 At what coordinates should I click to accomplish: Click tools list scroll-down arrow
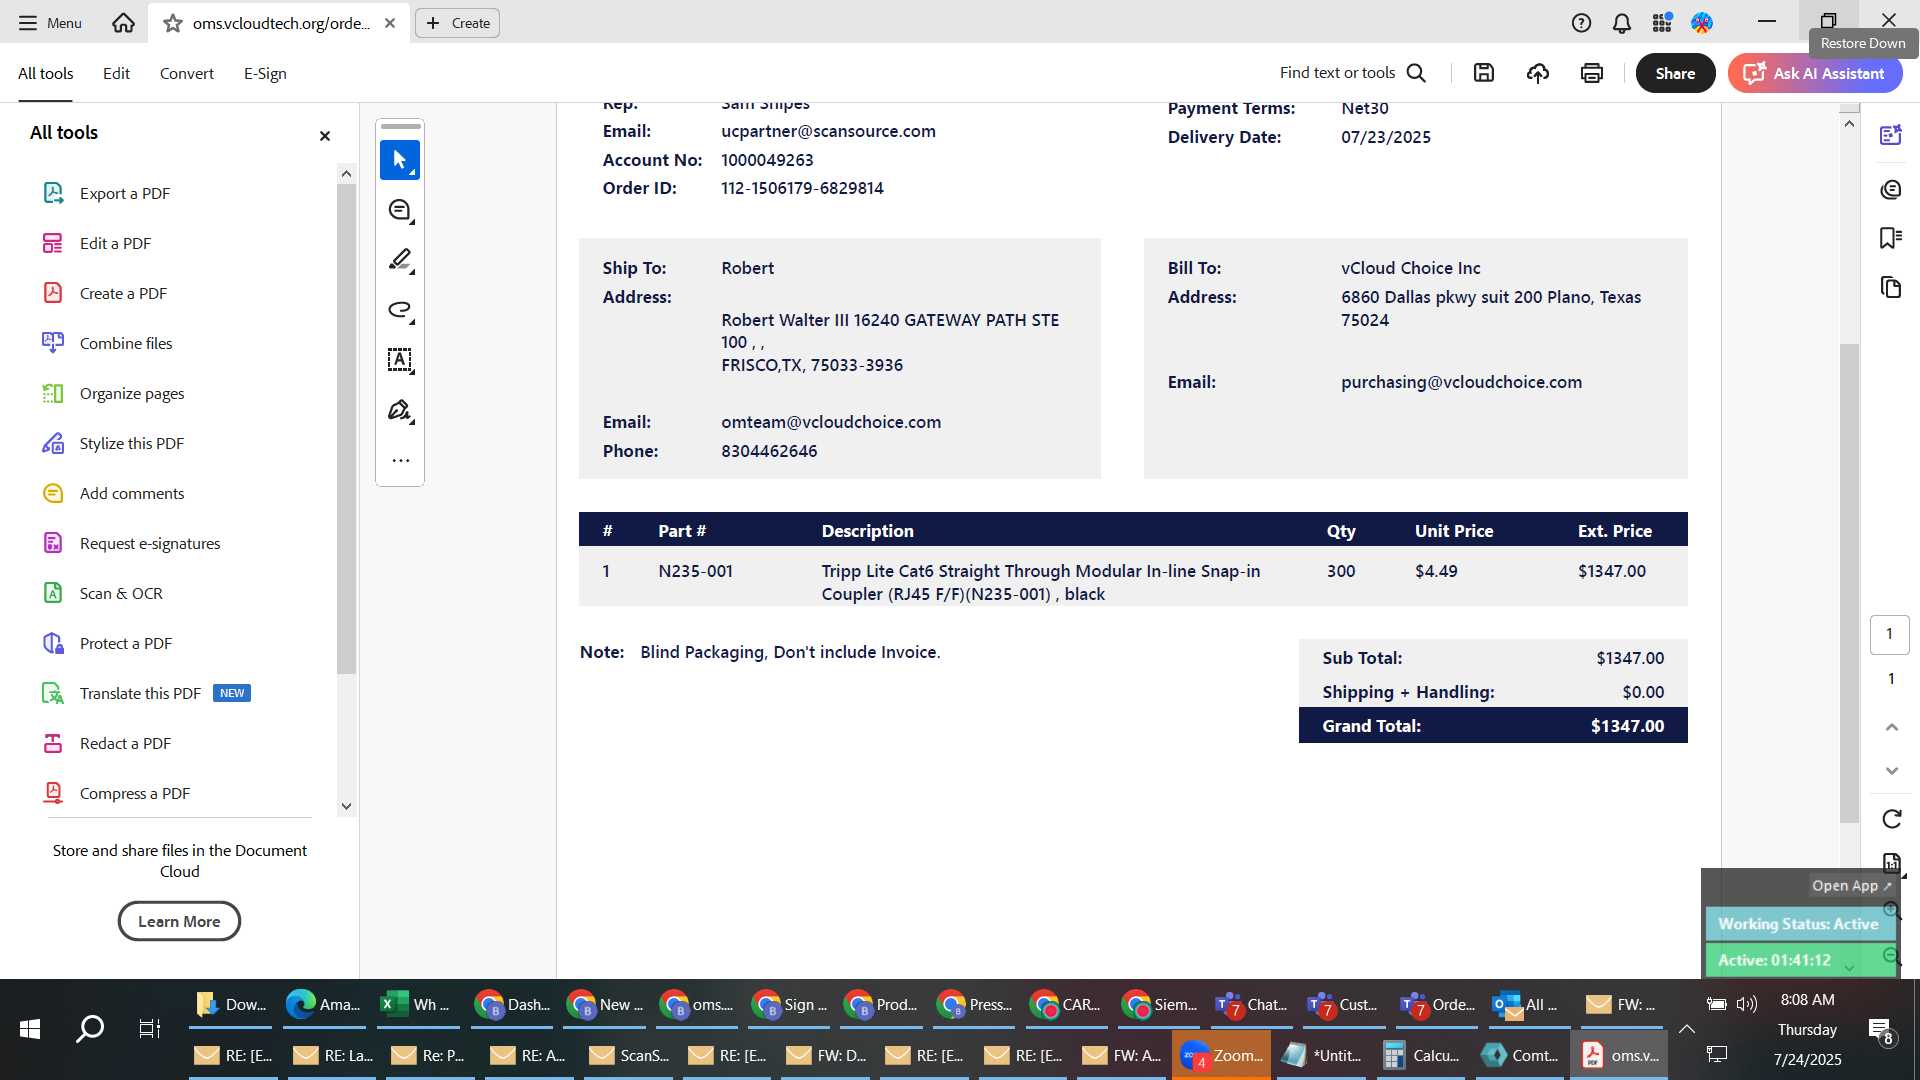point(346,806)
